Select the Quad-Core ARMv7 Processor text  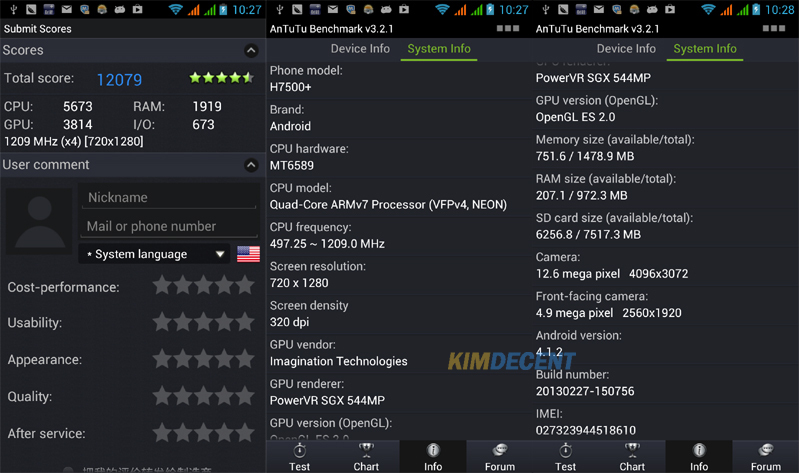(x=388, y=205)
